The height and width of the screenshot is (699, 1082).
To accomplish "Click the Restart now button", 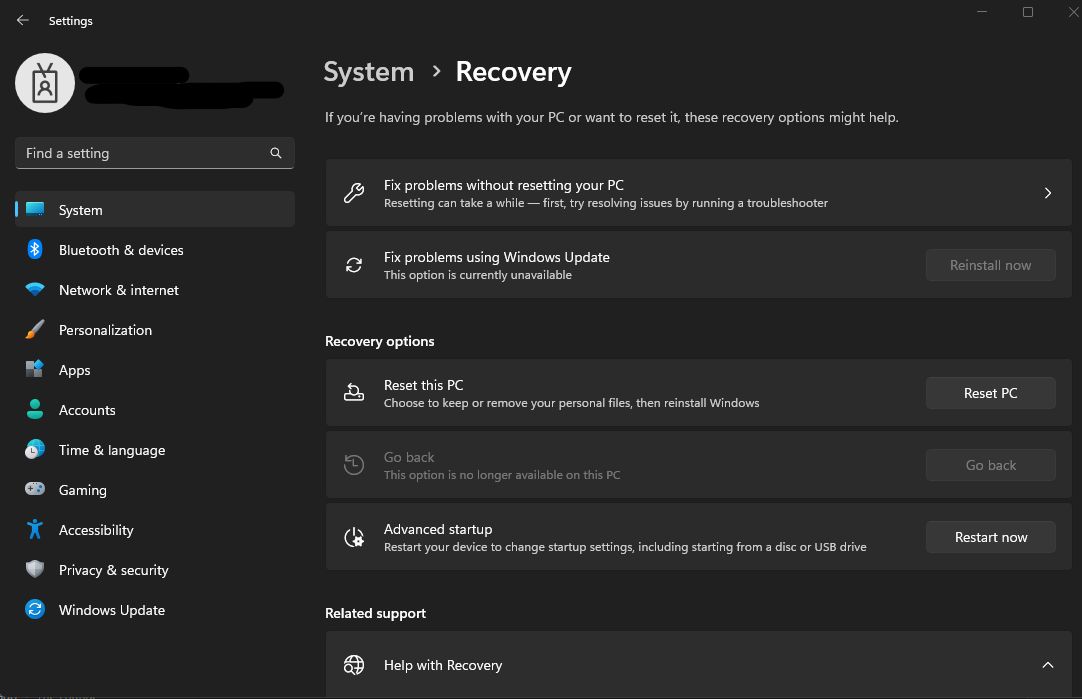I will point(990,537).
